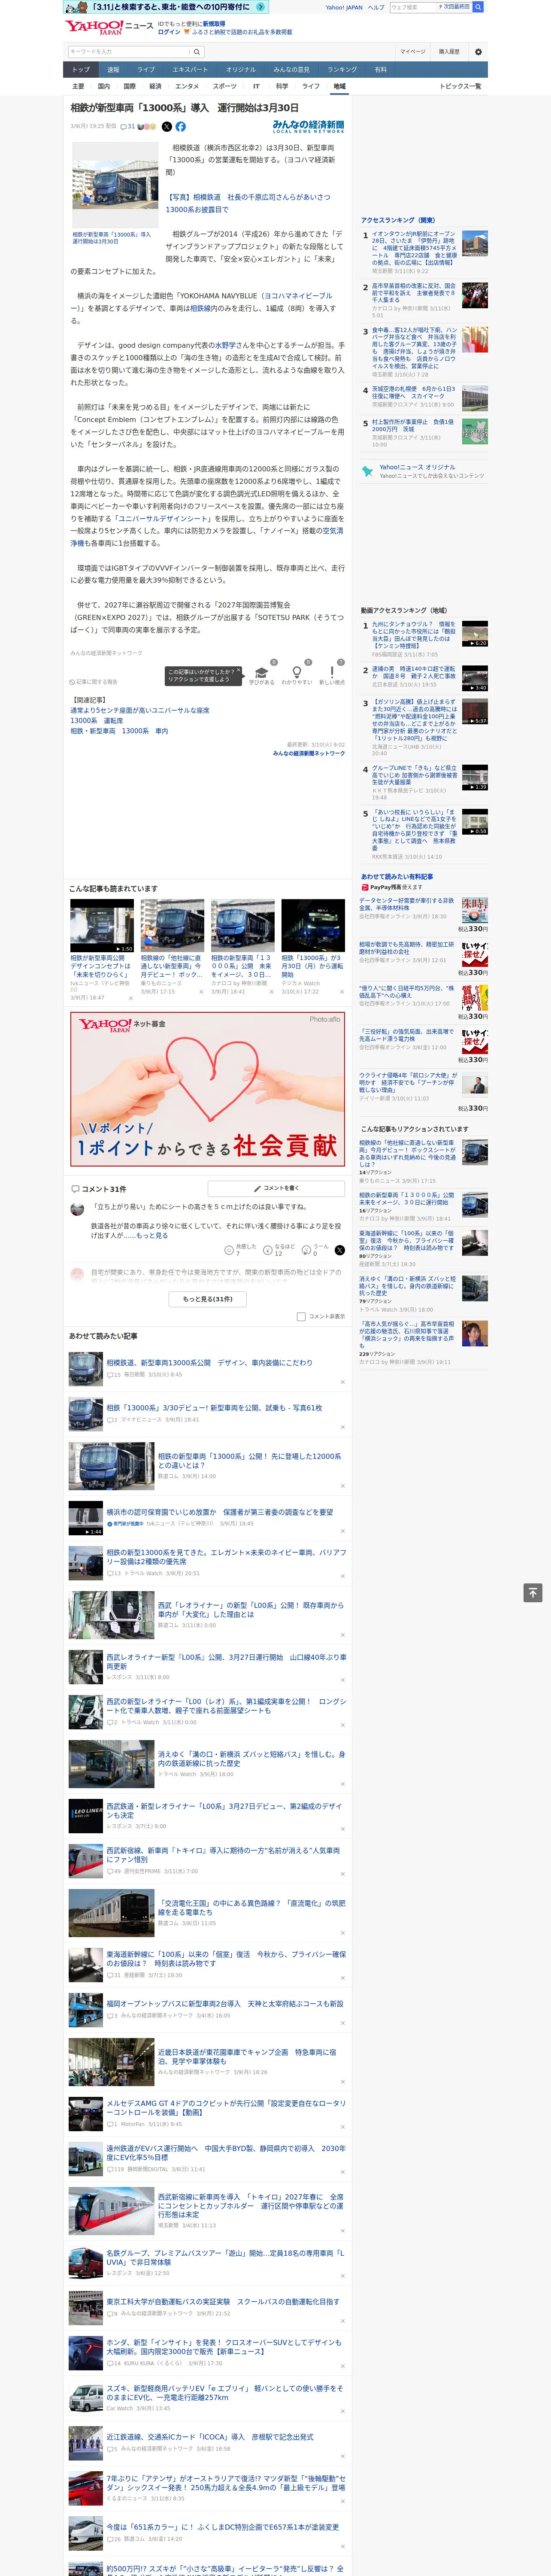Screen dimensions: 551x2576
Task: Open マイページ link
Action: point(413,51)
